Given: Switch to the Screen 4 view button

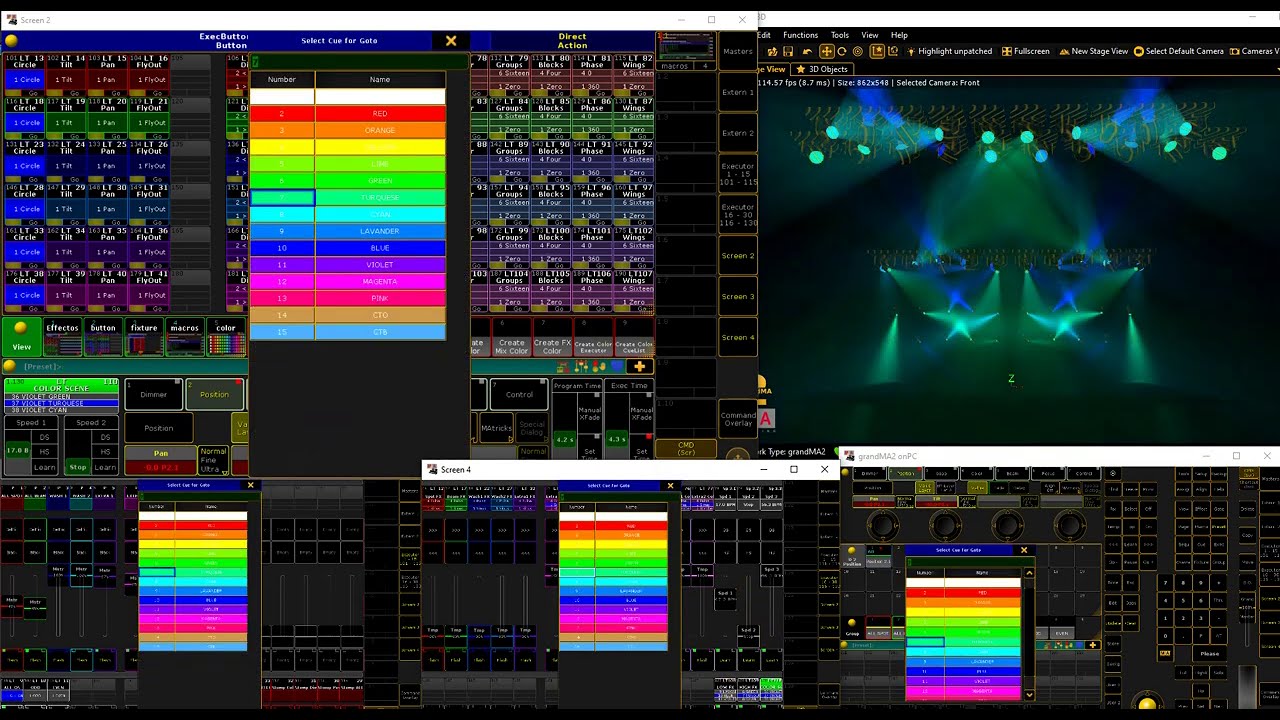Looking at the screenshot, I should coord(738,337).
